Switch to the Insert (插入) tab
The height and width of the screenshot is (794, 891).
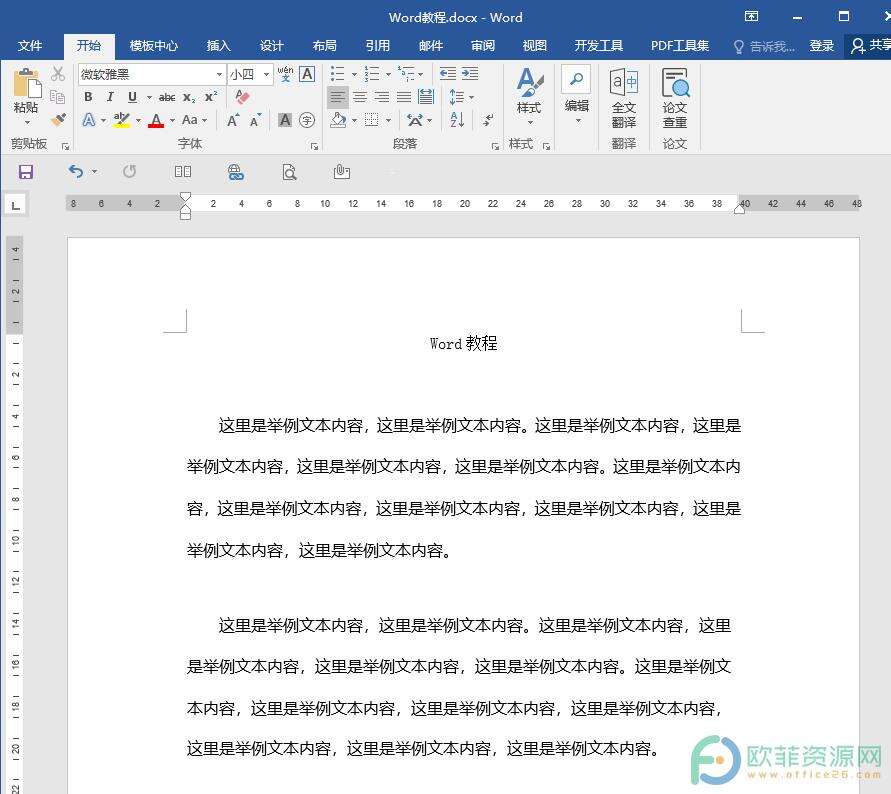point(218,46)
